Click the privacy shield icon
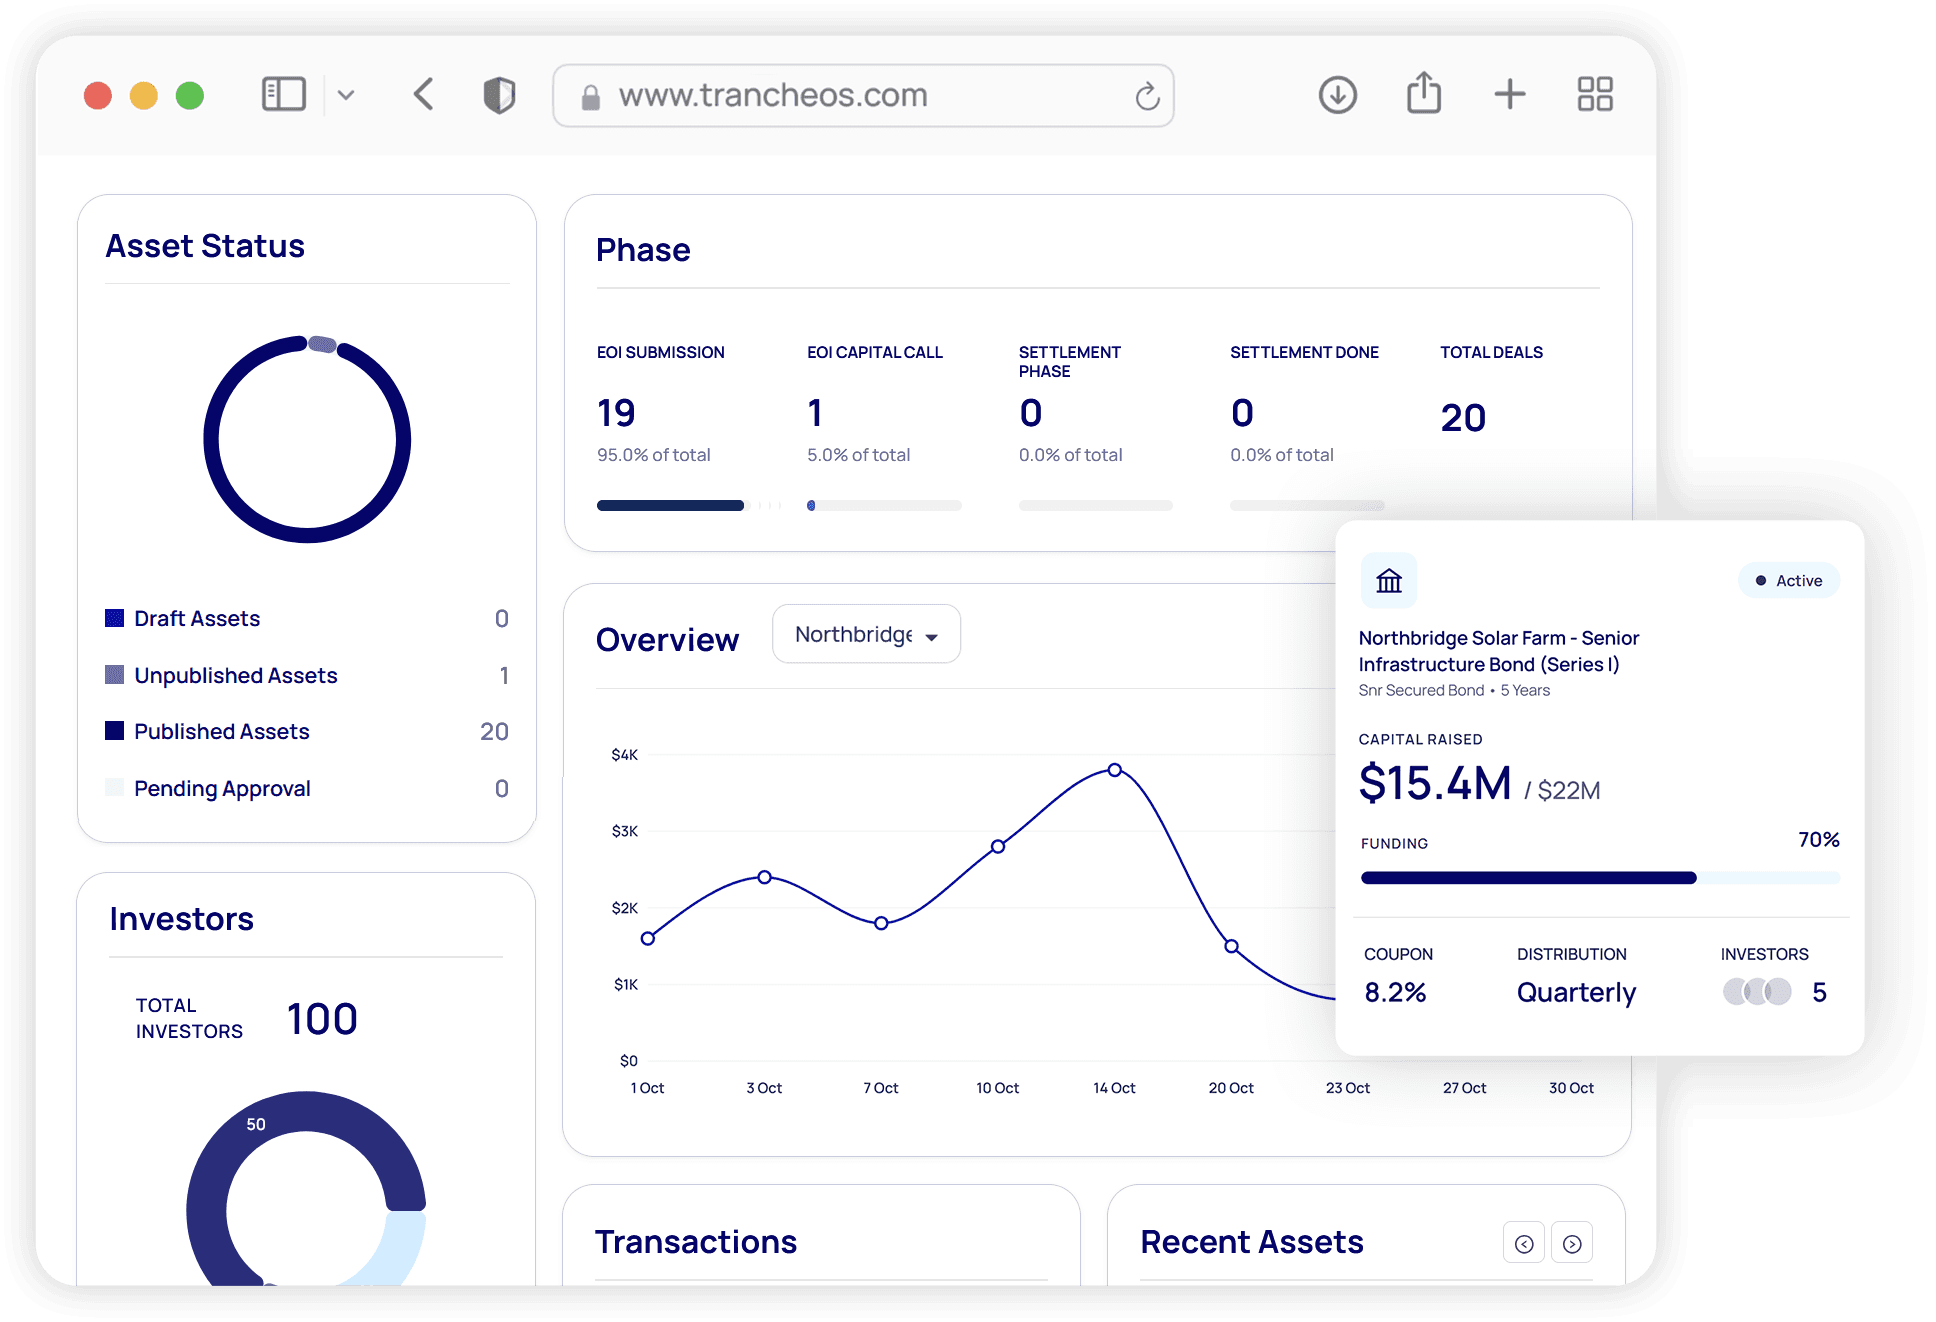Screen dimensions: 1936x1322 [x=499, y=95]
